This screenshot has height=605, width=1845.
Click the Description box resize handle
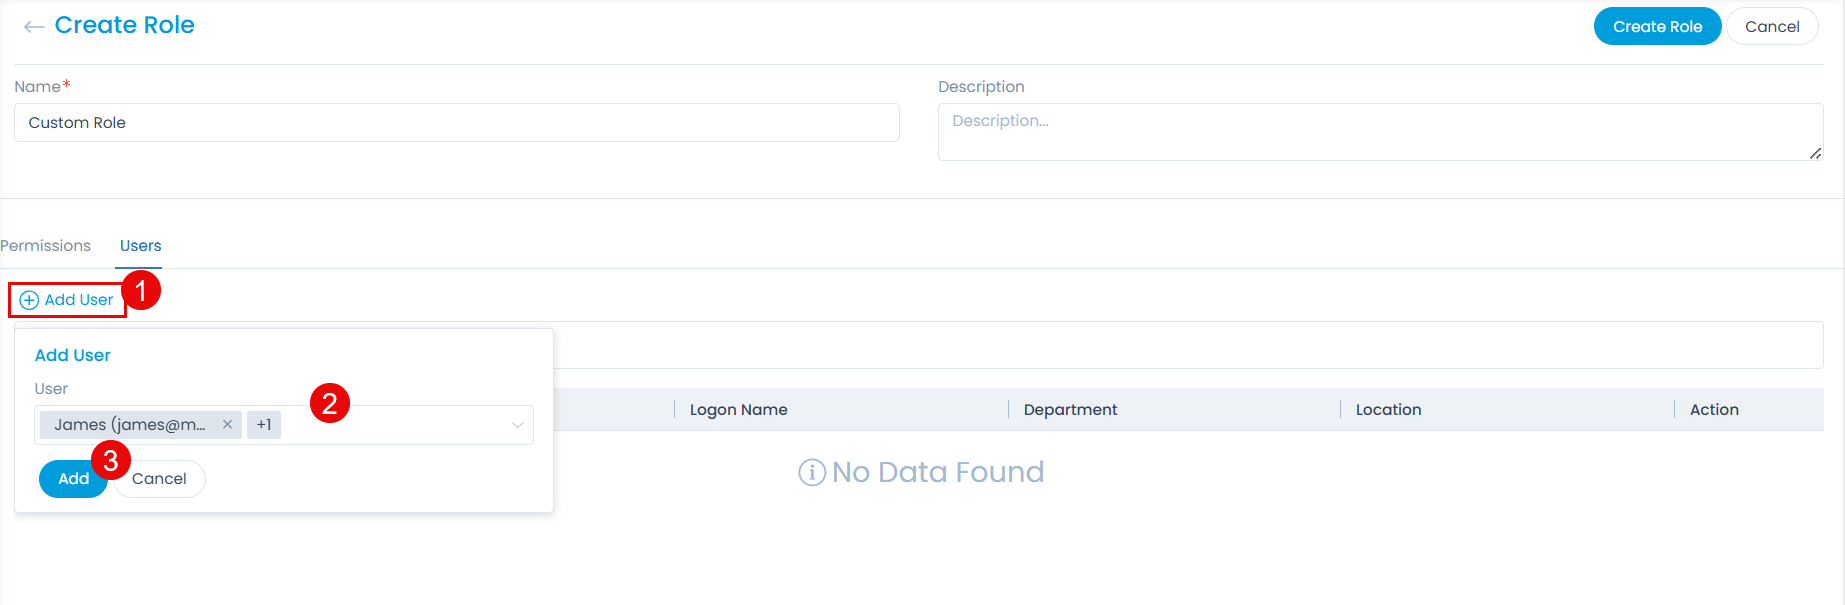(x=1815, y=153)
